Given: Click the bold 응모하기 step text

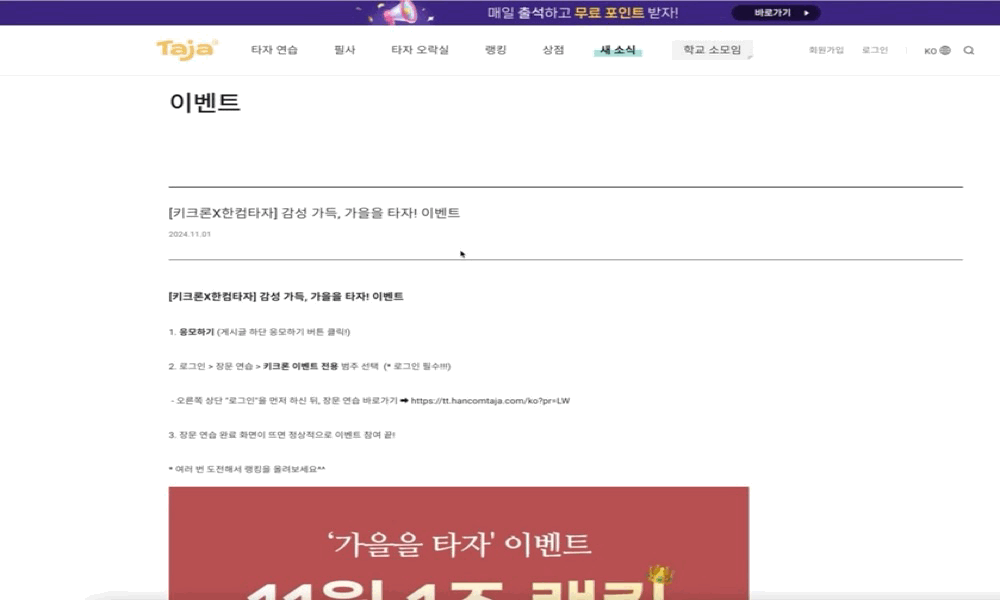Looking at the screenshot, I should click(x=196, y=332).
